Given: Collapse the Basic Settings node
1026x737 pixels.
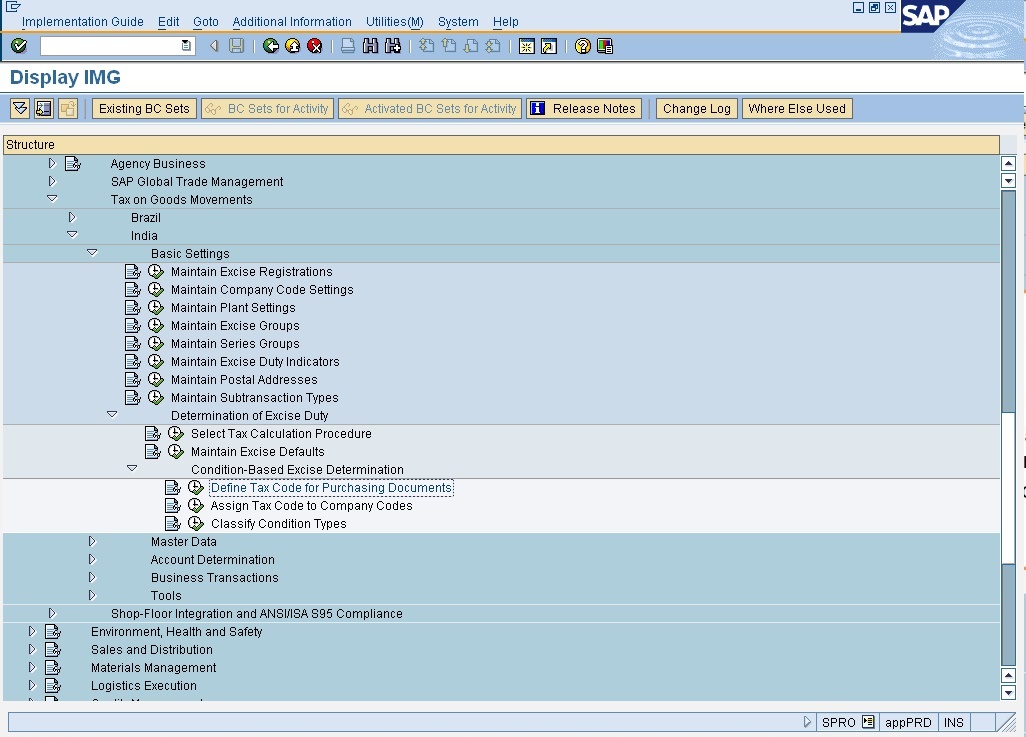Looking at the screenshot, I should click(x=92, y=253).
